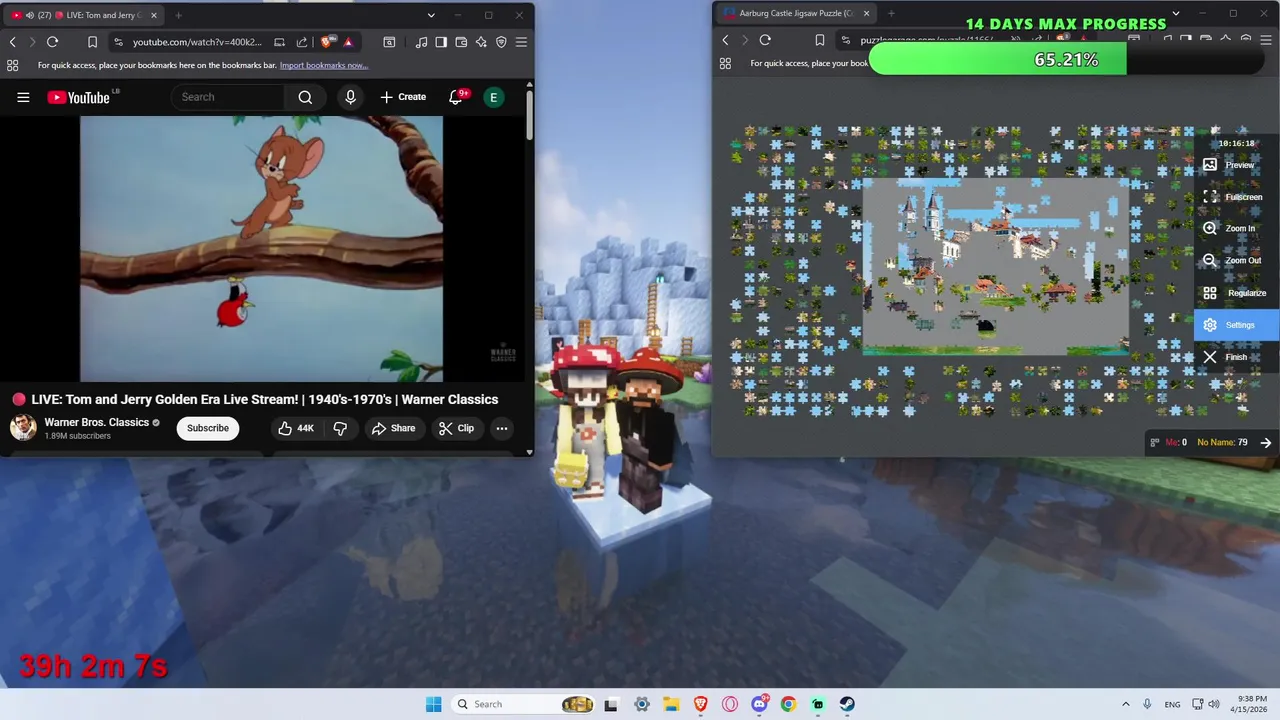Switch the puzzle to Fullscreen
The width and height of the screenshot is (1280, 720).
click(1234, 197)
